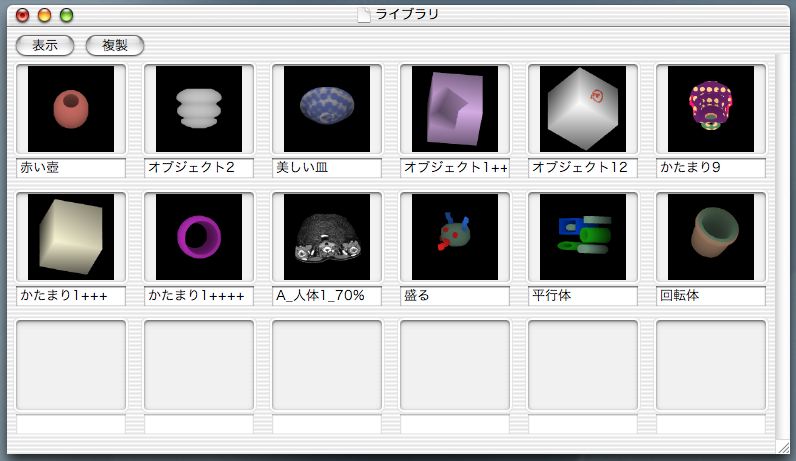Click the A_人体1_70% name field

(x=327, y=296)
